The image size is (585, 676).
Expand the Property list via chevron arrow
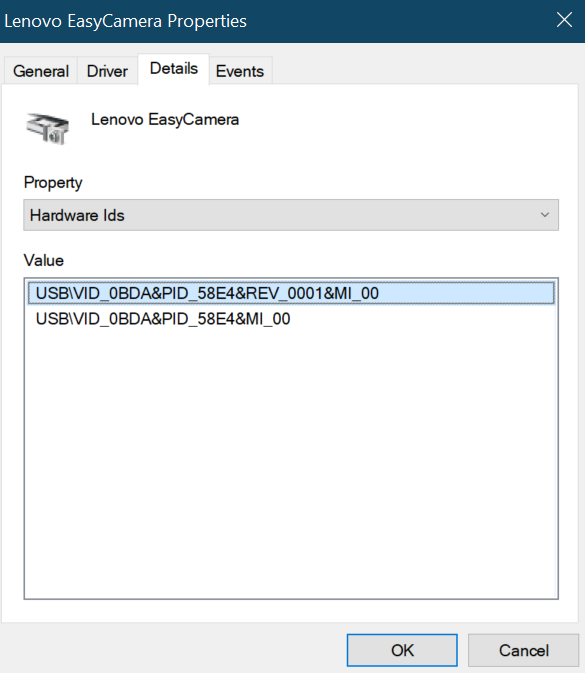pos(545,215)
